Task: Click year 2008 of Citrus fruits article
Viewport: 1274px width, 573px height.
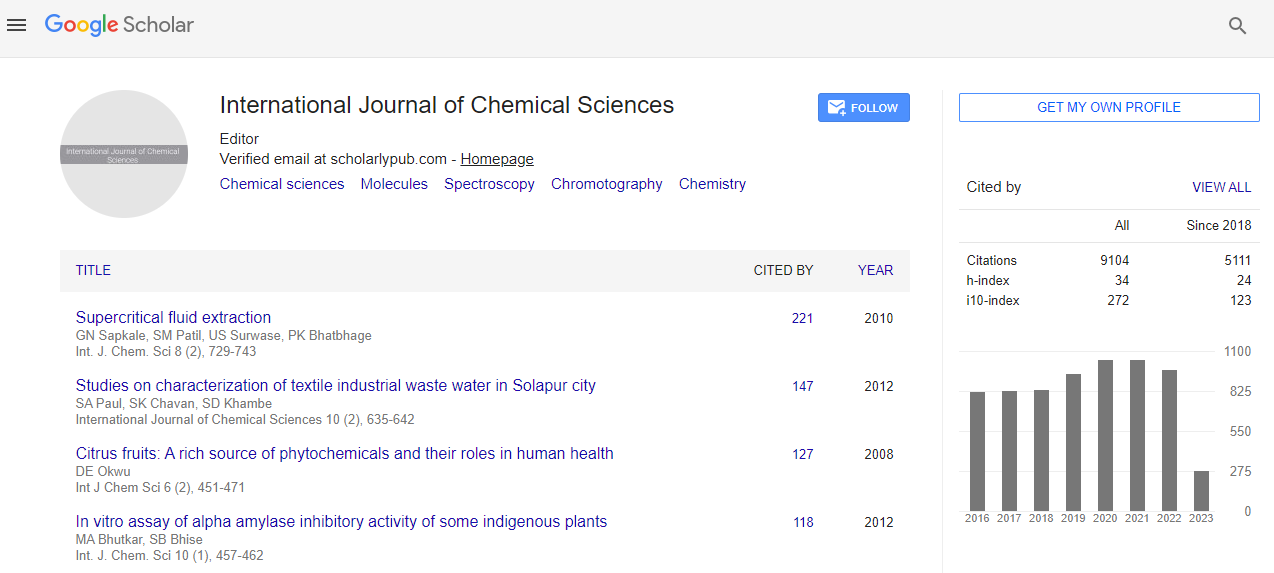Action: tap(879, 455)
